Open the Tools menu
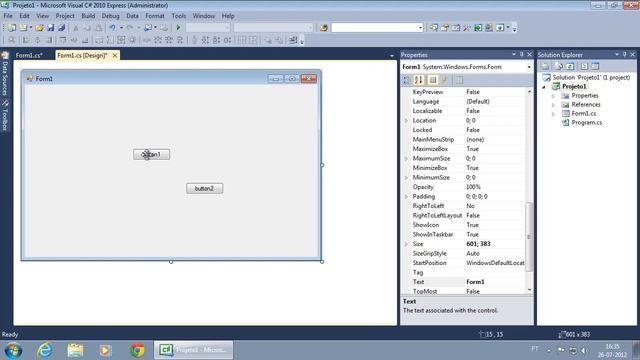This screenshot has height=360, width=640. pos(178,16)
